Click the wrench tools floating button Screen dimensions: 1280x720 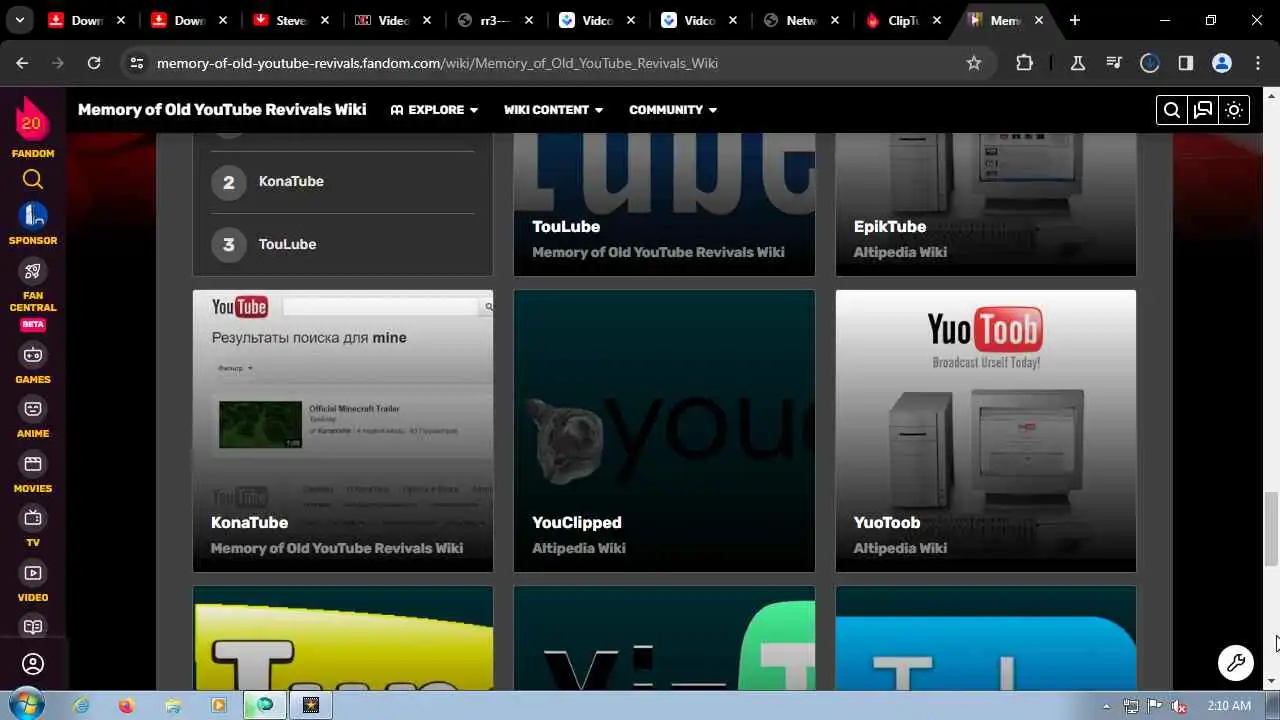click(x=1236, y=662)
